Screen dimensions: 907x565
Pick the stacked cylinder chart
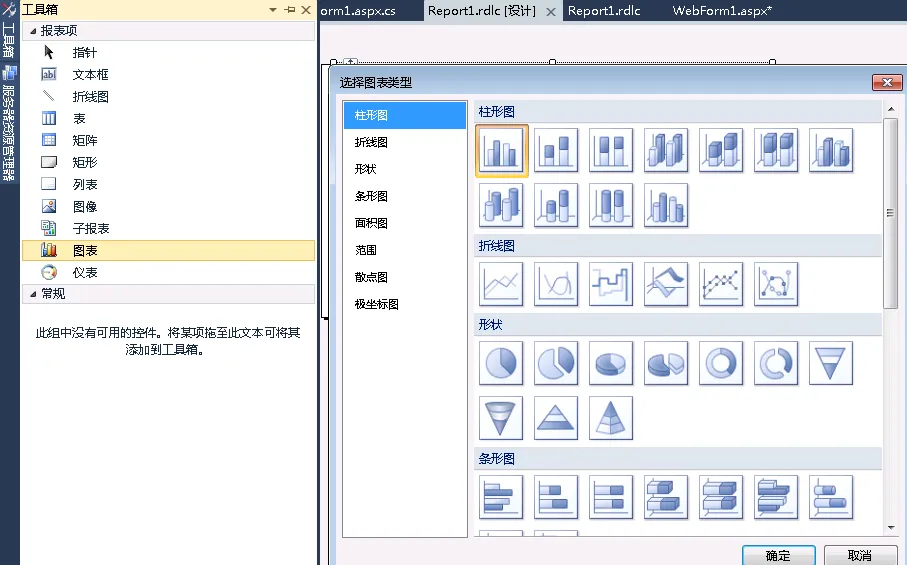coord(556,205)
